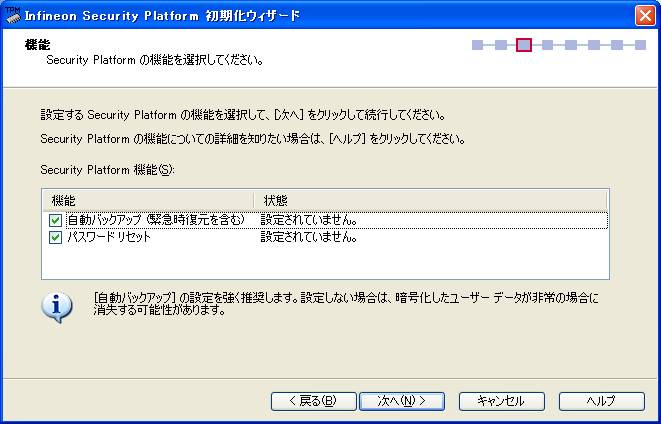661x424 pixels.
Task: Close the initialization wizard window
Action: pos(645,16)
